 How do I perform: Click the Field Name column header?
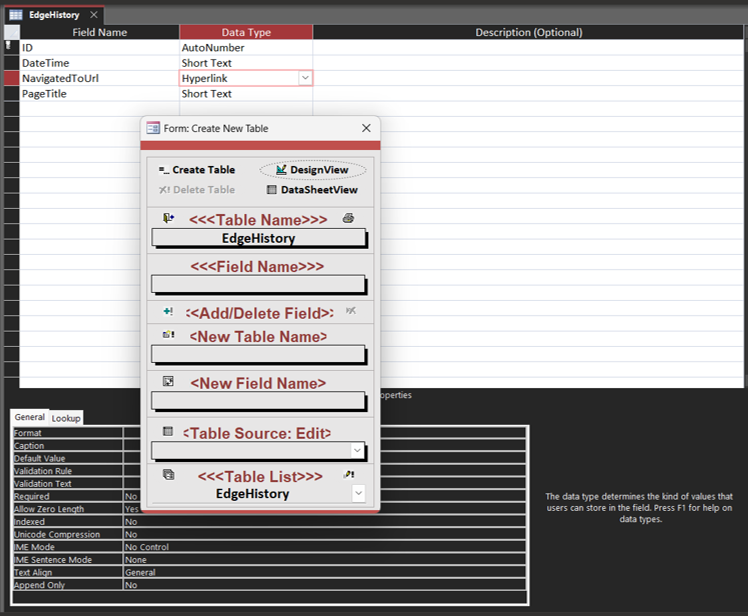click(x=99, y=32)
